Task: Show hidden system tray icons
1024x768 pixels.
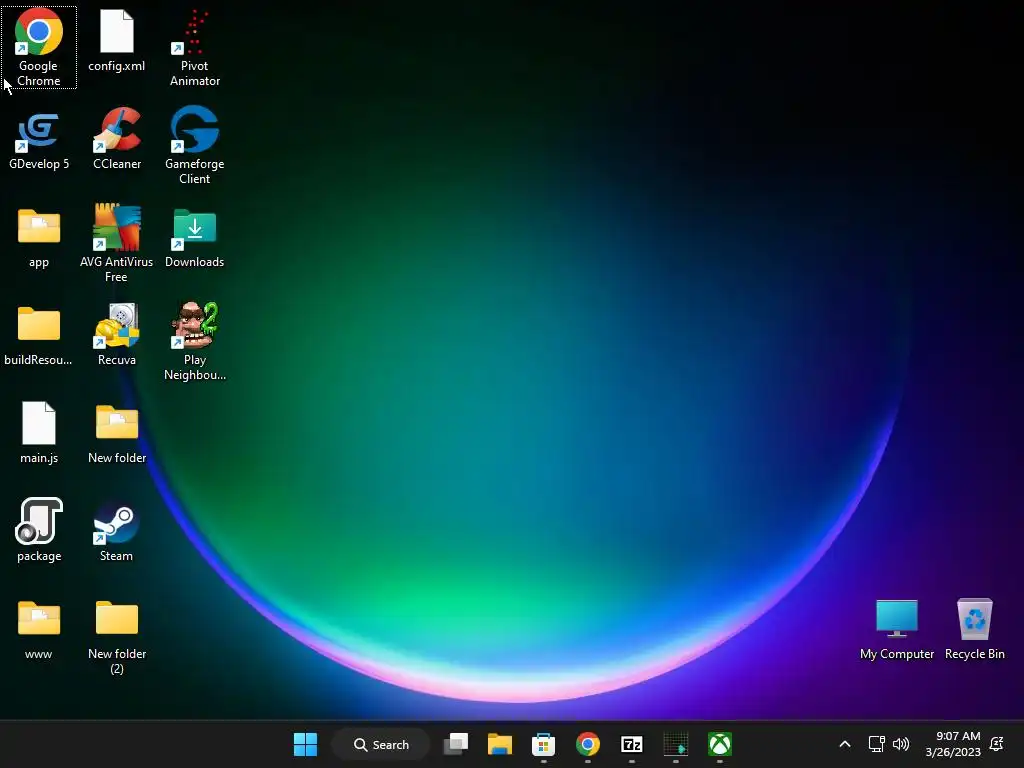Action: 844,744
